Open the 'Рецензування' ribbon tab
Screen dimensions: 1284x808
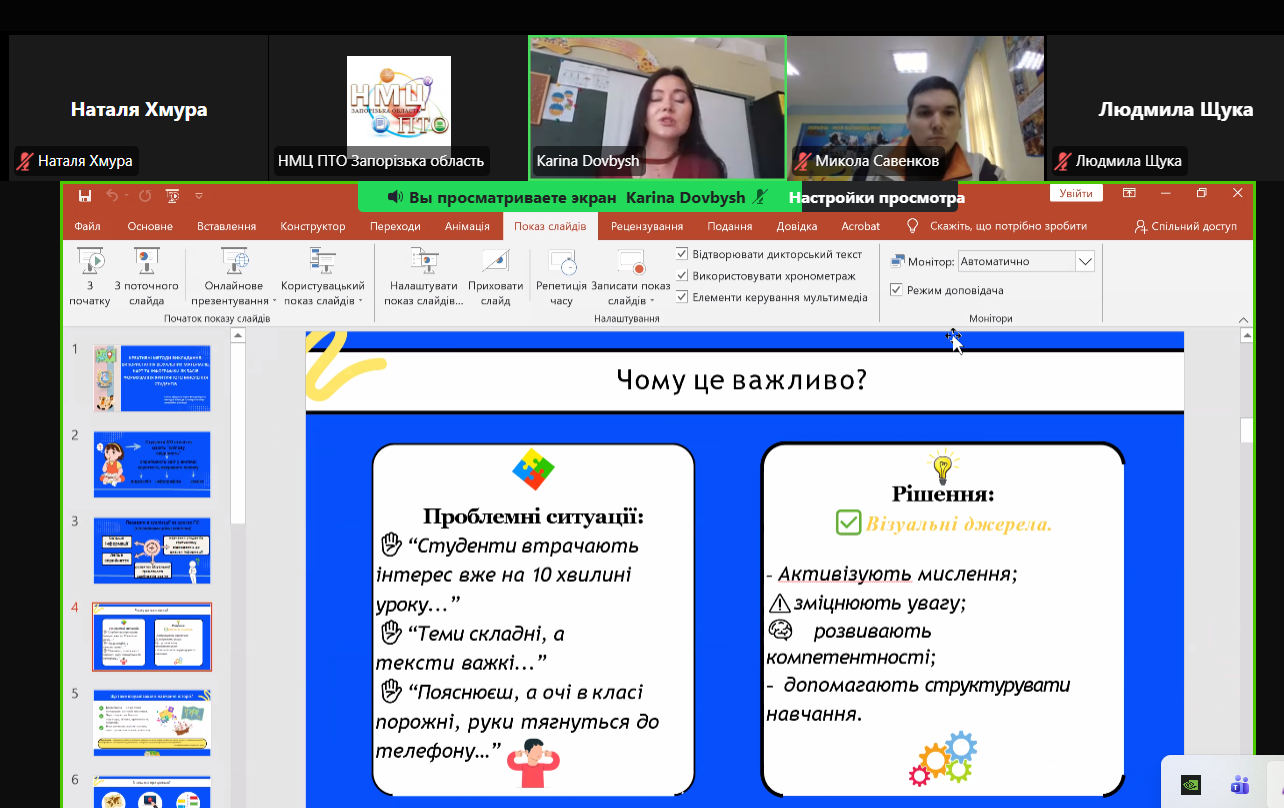pos(646,226)
